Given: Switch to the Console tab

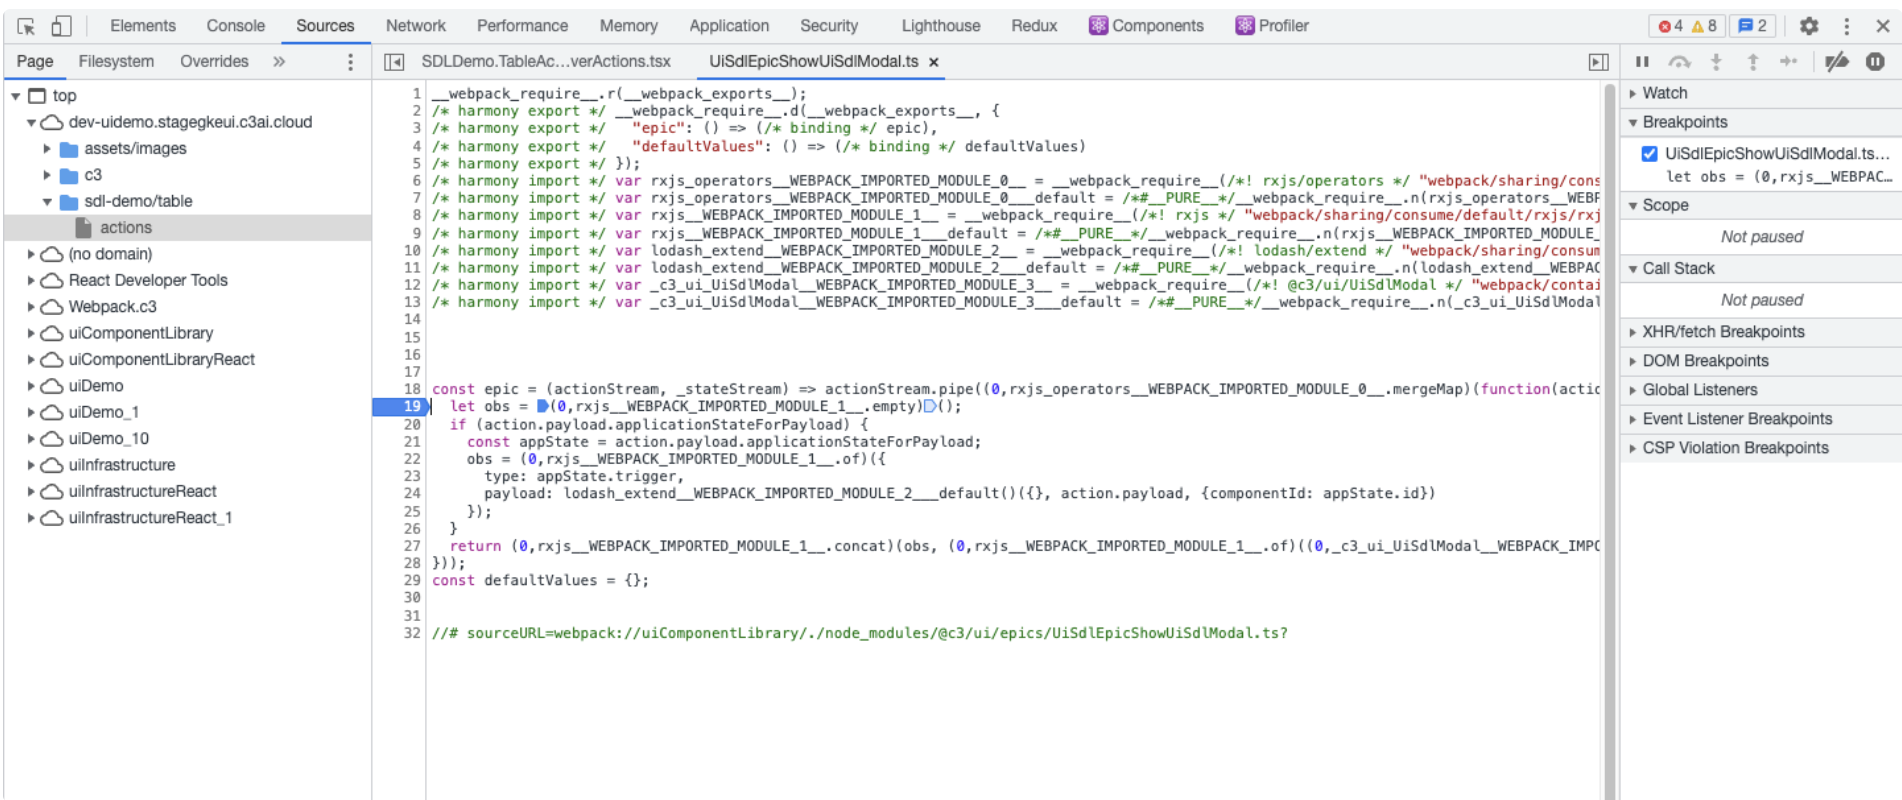Looking at the screenshot, I should 236,26.
